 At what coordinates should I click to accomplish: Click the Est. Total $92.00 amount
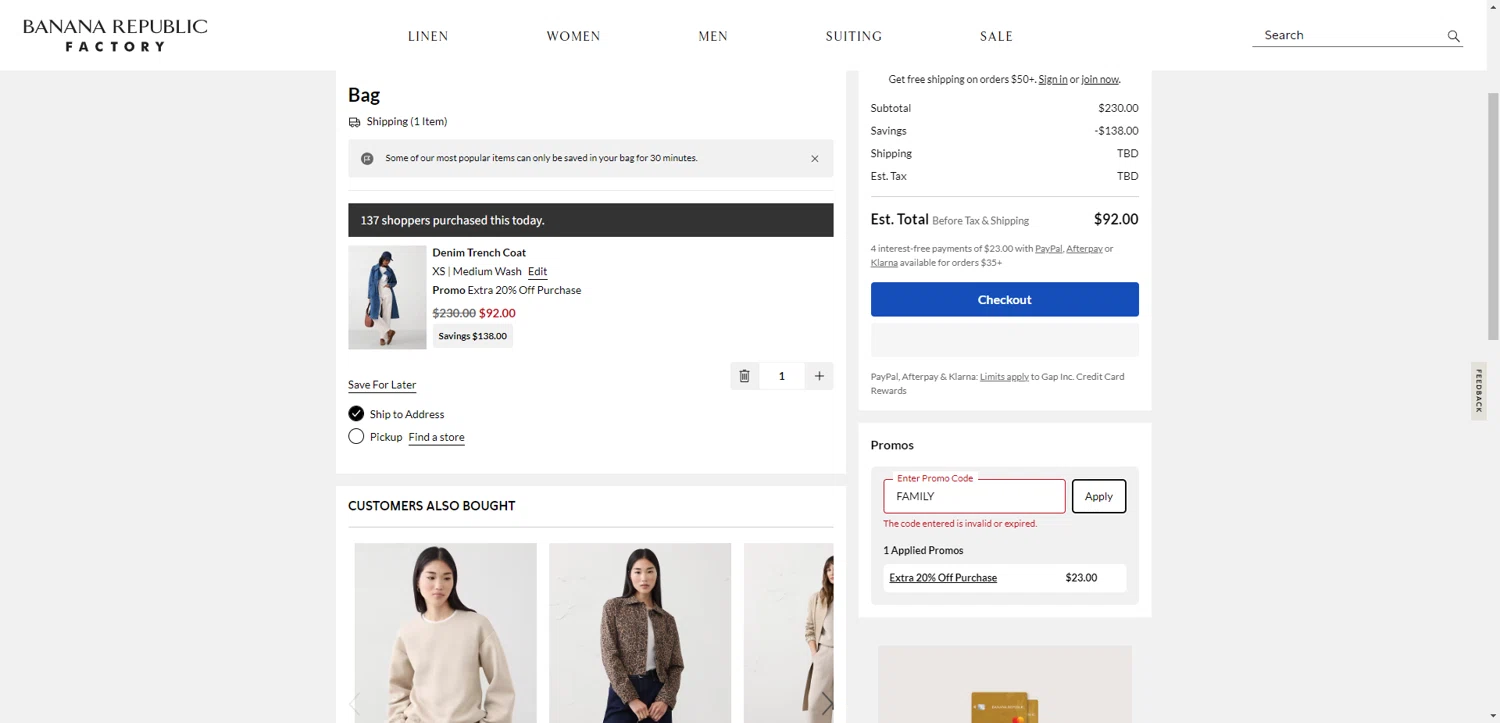point(1116,219)
